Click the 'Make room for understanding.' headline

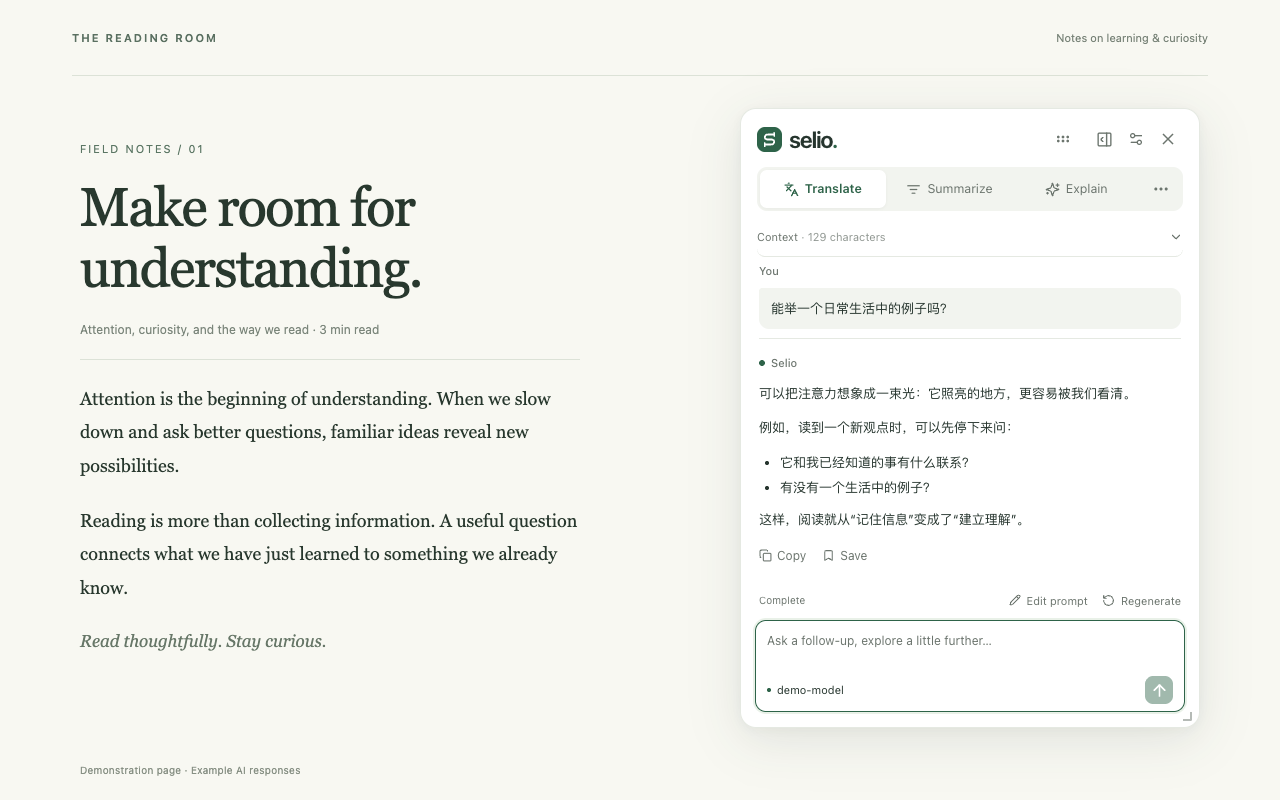tap(251, 238)
